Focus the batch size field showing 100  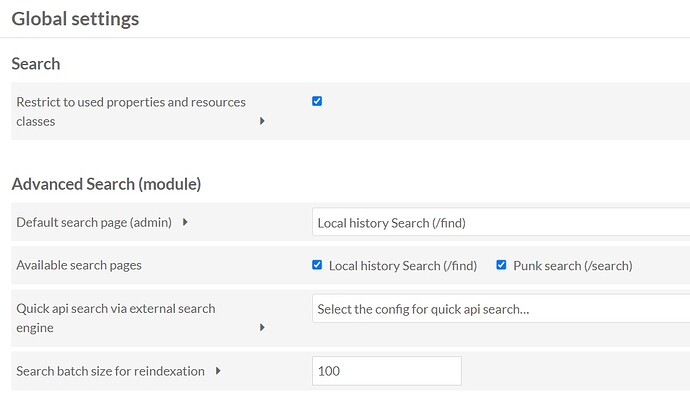pyautogui.click(x=387, y=371)
